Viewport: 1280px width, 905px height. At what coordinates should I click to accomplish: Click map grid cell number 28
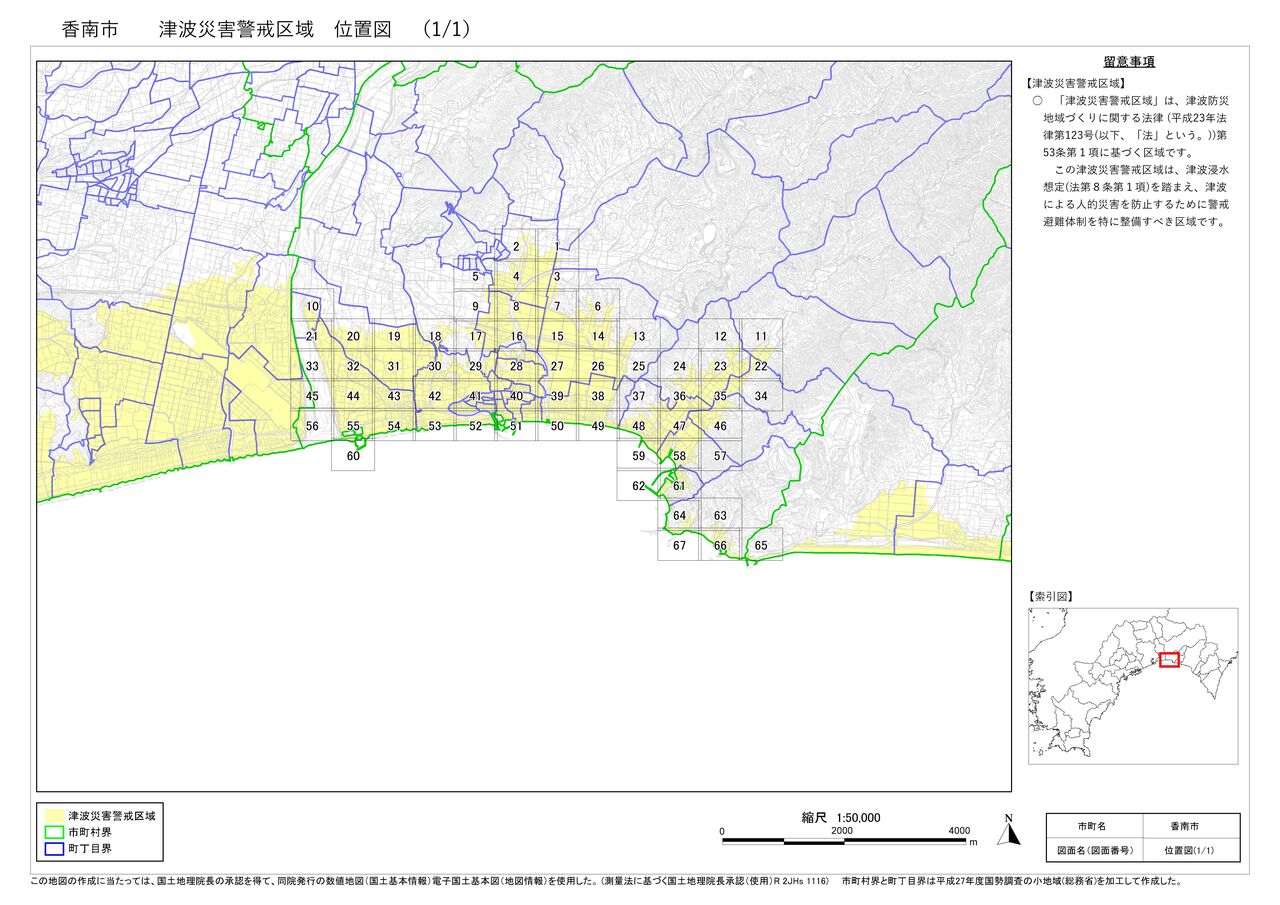pyautogui.click(x=516, y=366)
